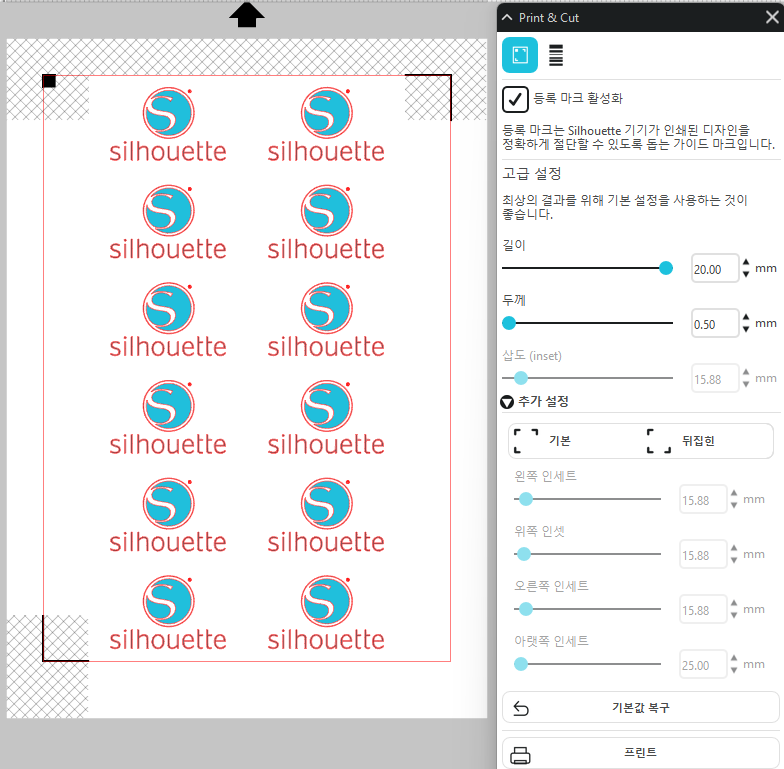784x769 pixels.
Task: Click the 오른쪽 인세트 value field
Action: pos(703,610)
